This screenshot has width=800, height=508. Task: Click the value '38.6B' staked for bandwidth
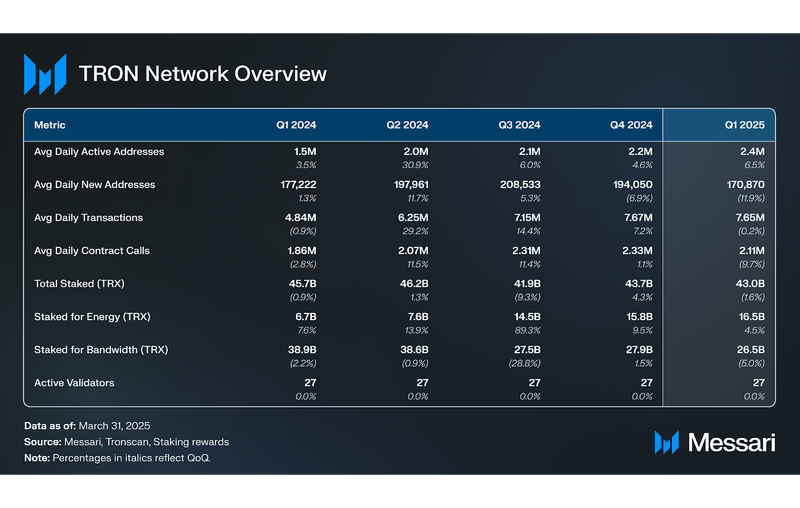[x=414, y=350]
